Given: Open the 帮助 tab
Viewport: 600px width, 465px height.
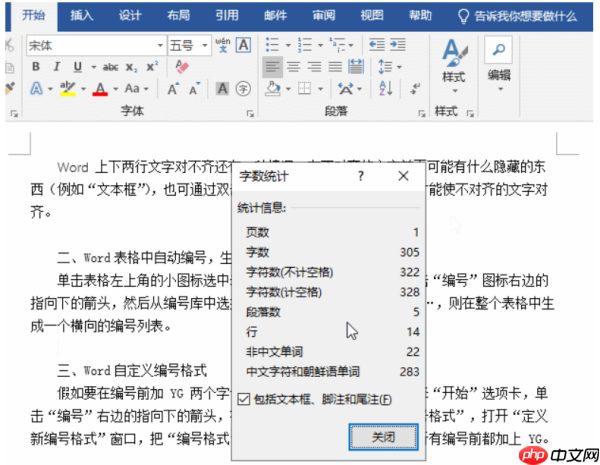Looking at the screenshot, I should pyautogui.click(x=420, y=16).
